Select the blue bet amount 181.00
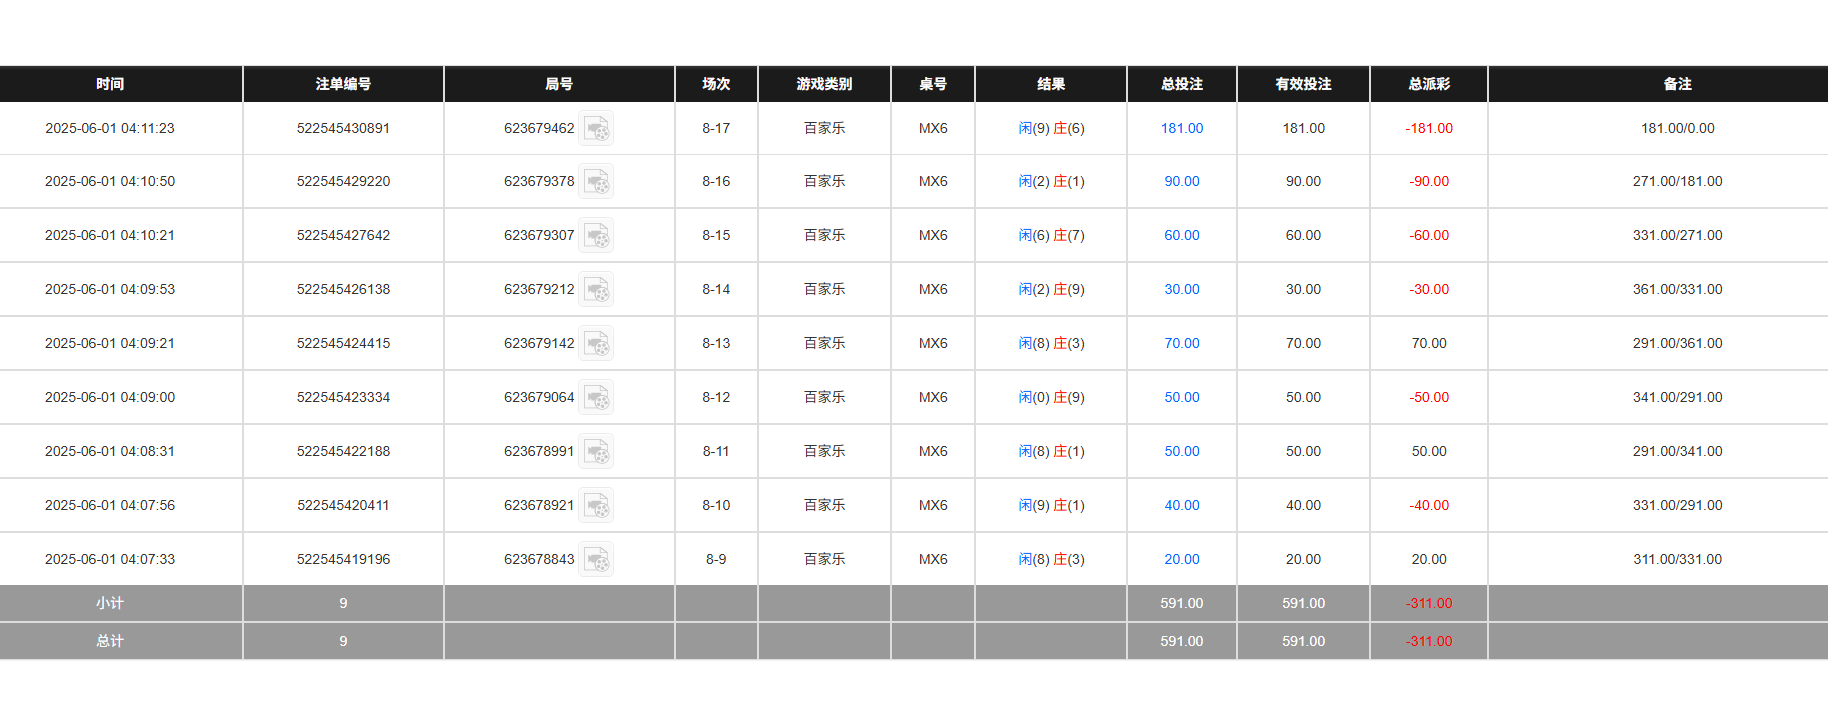Image resolution: width=1828 pixels, height=713 pixels. (1181, 128)
